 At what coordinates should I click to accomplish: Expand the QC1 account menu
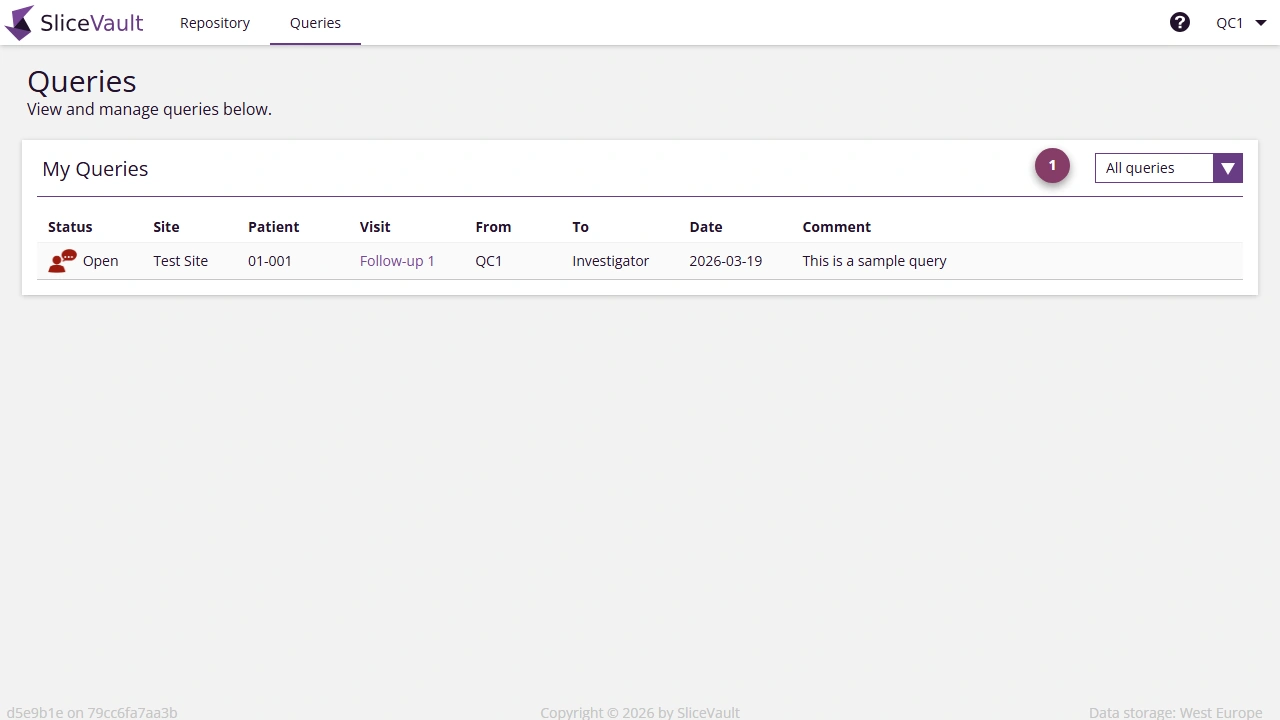tap(1240, 22)
